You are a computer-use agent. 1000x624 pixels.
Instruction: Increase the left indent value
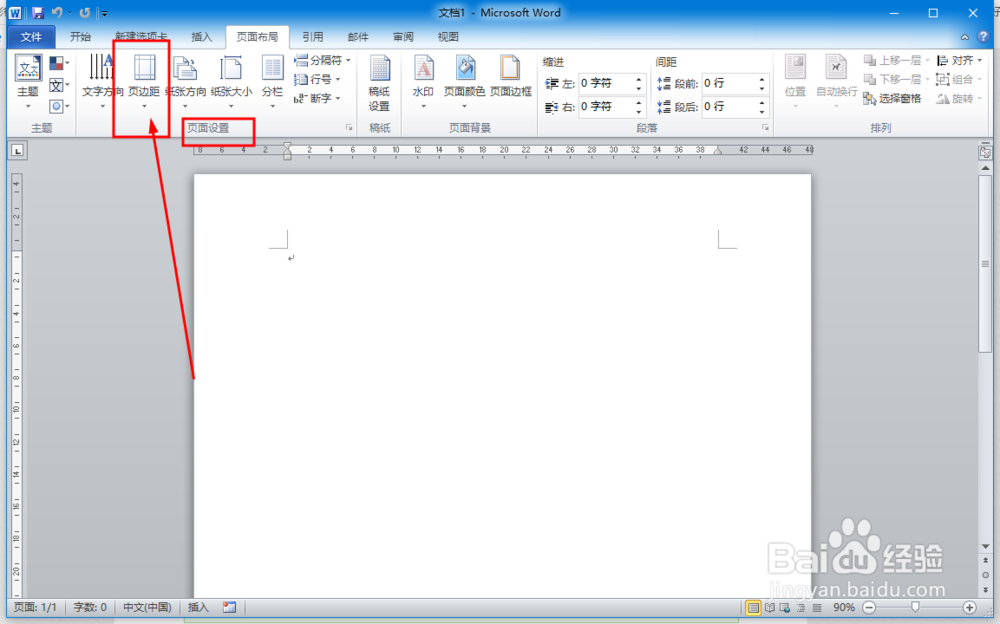point(639,79)
